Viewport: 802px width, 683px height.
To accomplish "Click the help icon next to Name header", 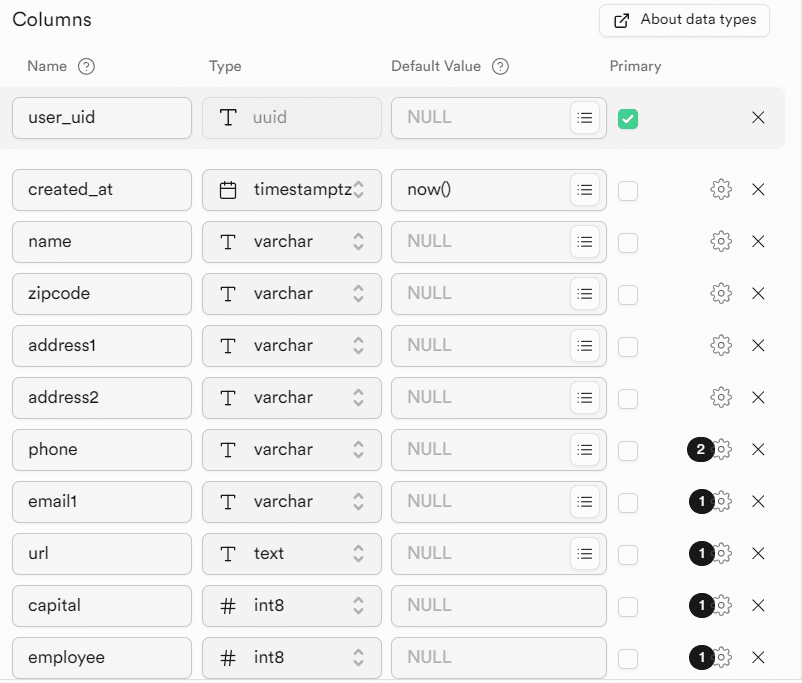I will [87, 67].
